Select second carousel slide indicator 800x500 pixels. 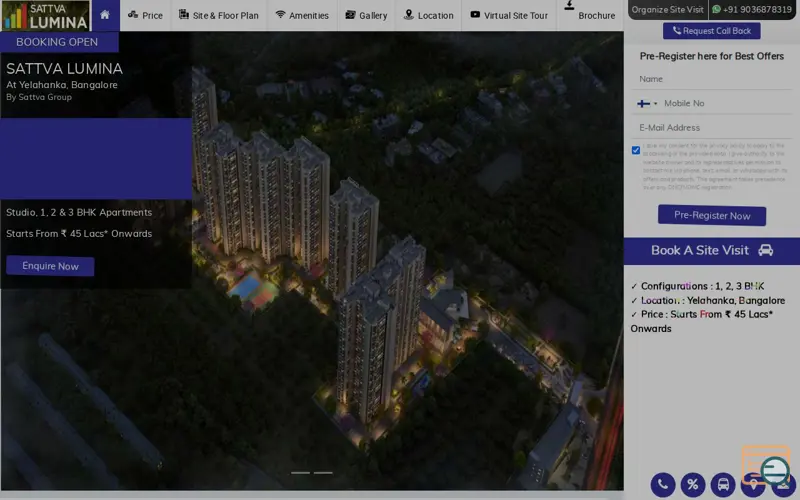(323, 473)
